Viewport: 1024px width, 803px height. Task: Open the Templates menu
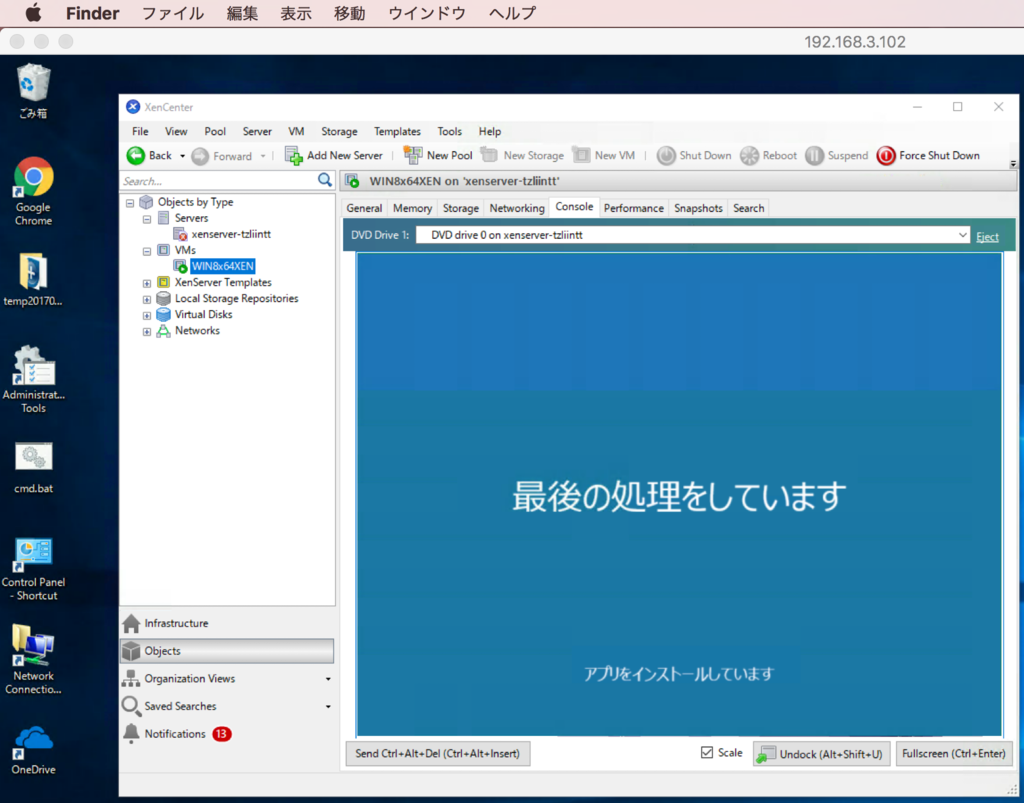click(397, 131)
